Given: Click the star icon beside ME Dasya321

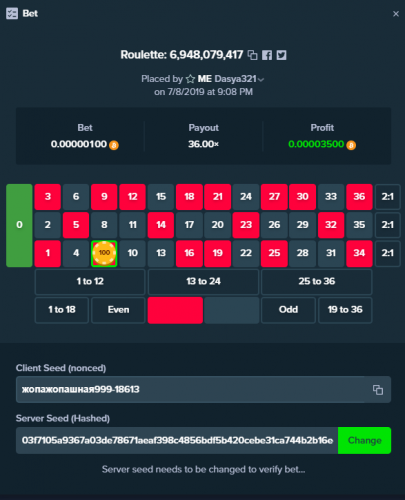Looking at the screenshot, I should 190,79.
